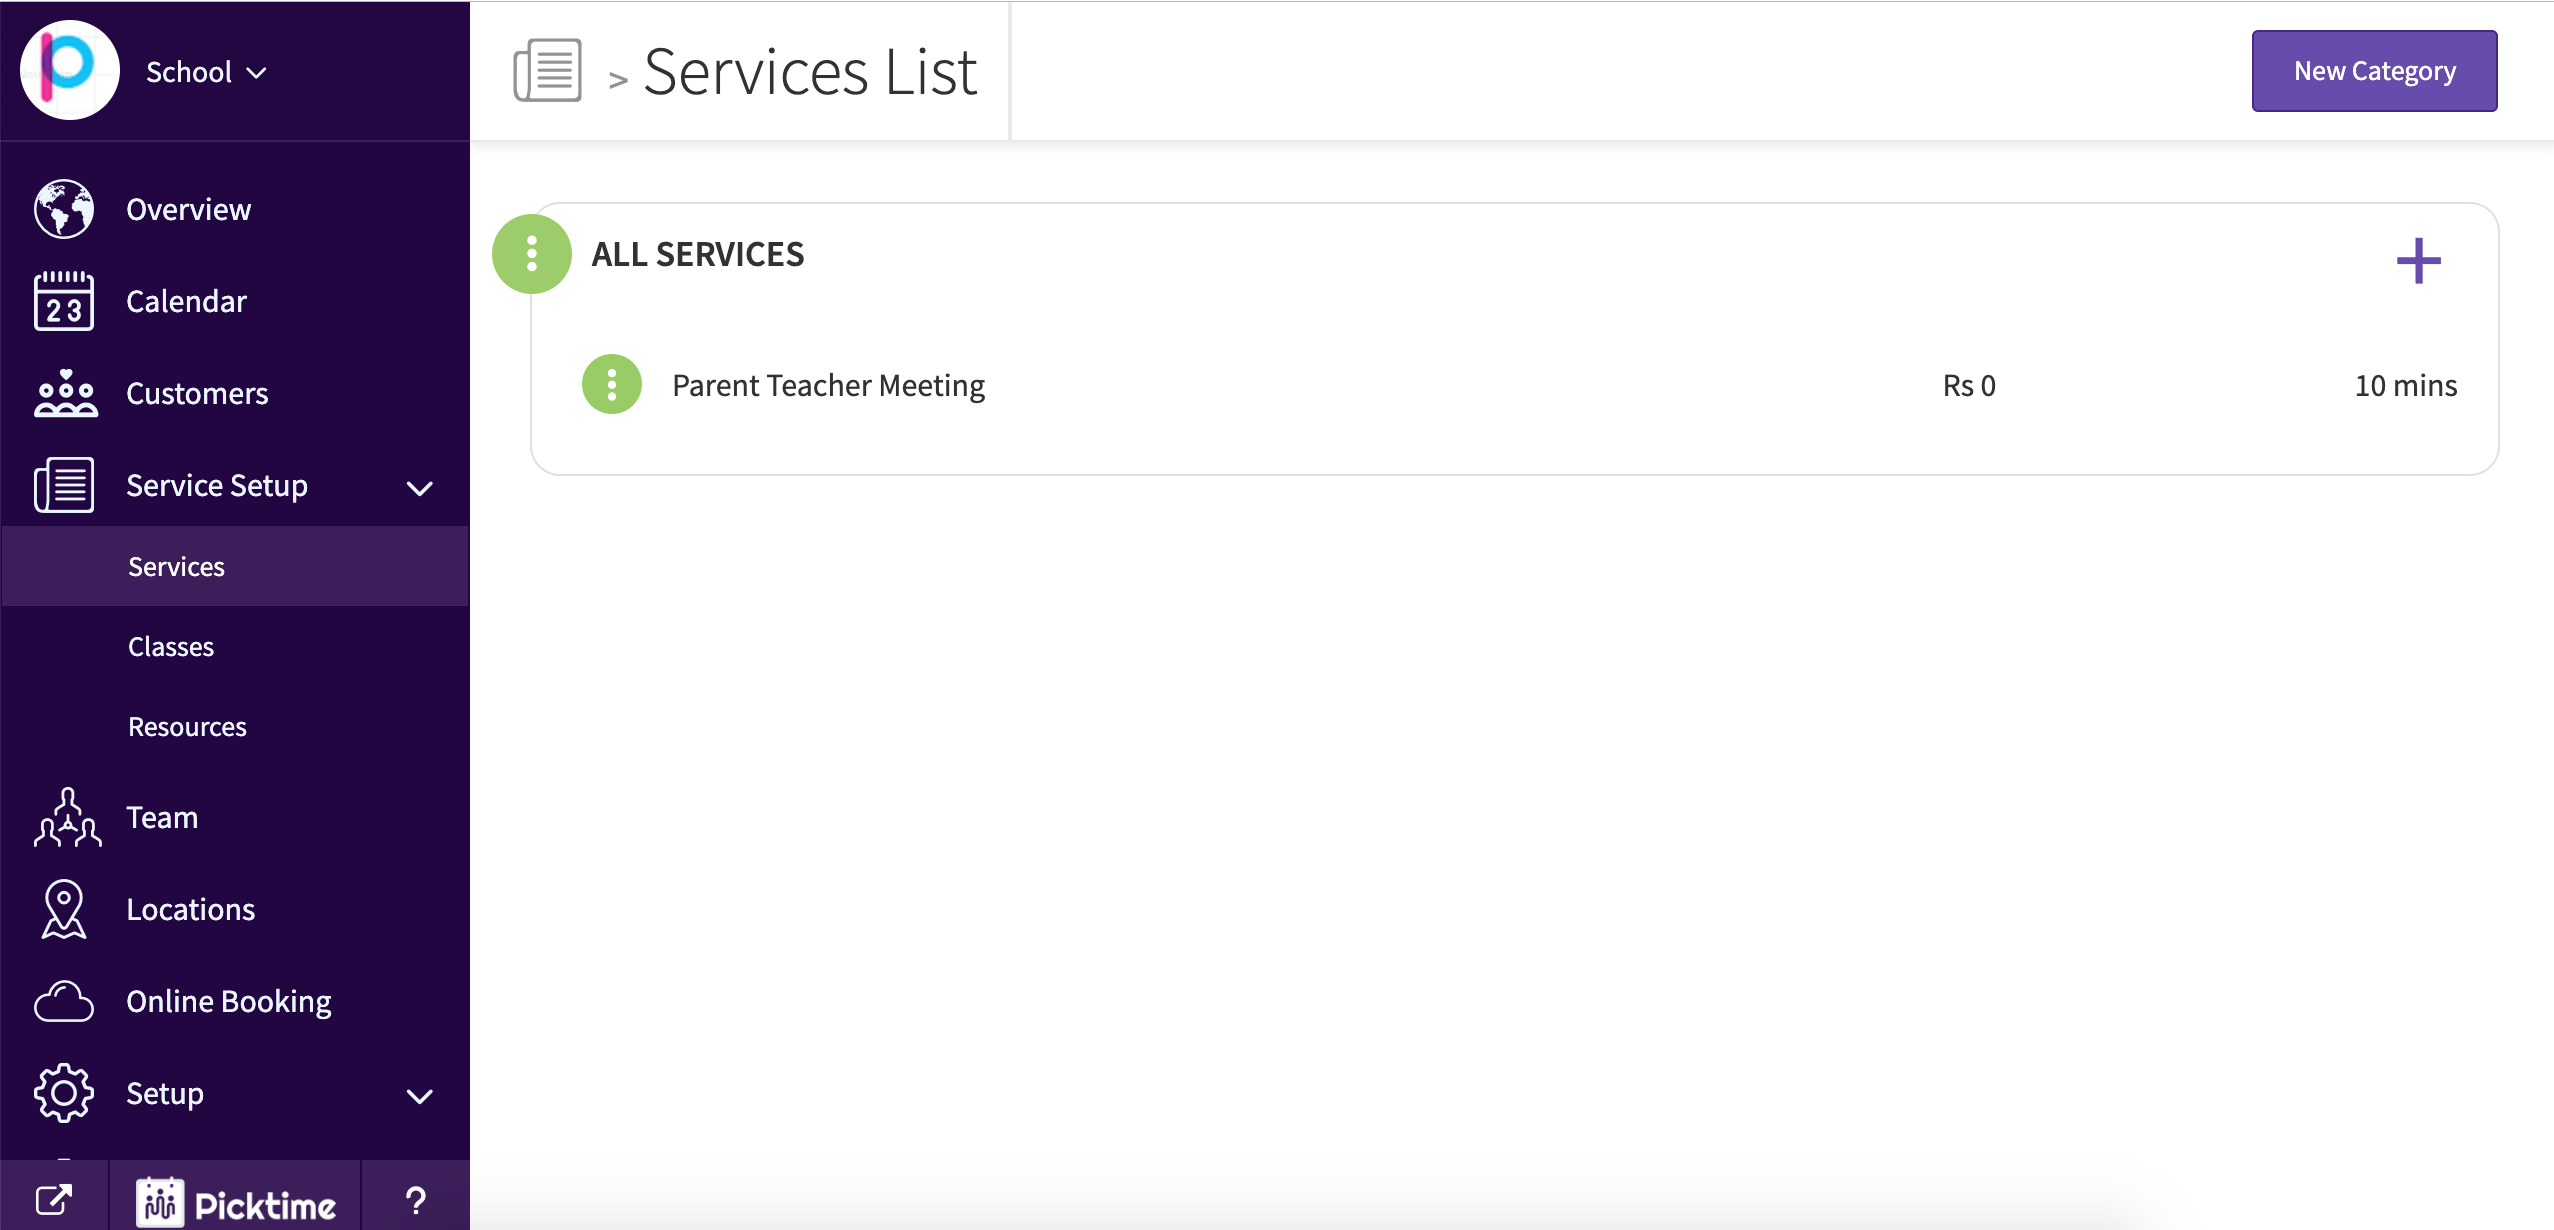Collapse the Service Setup chevron
This screenshot has height=1230, width=2554.
[420, 488]
